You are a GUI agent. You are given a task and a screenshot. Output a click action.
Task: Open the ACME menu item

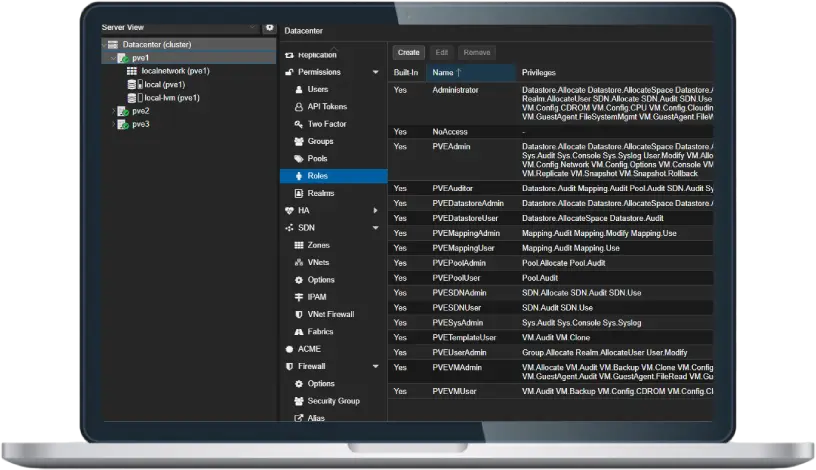click(334, 349)
